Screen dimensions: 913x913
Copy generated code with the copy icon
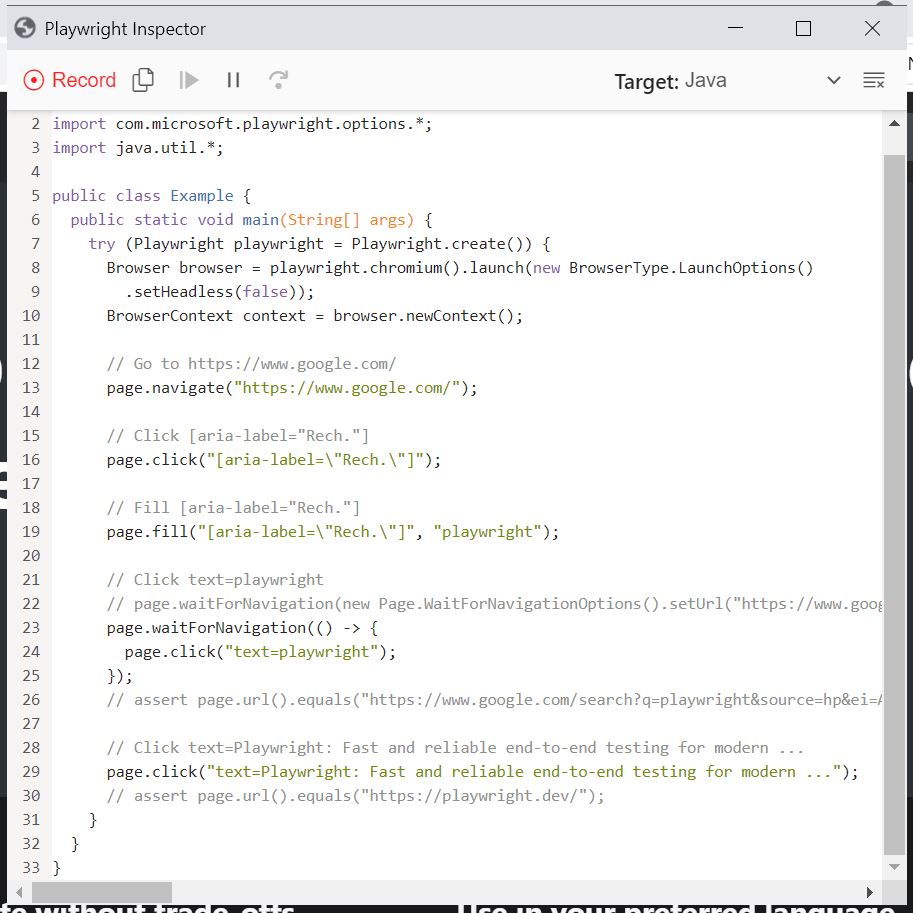point(143,80)
